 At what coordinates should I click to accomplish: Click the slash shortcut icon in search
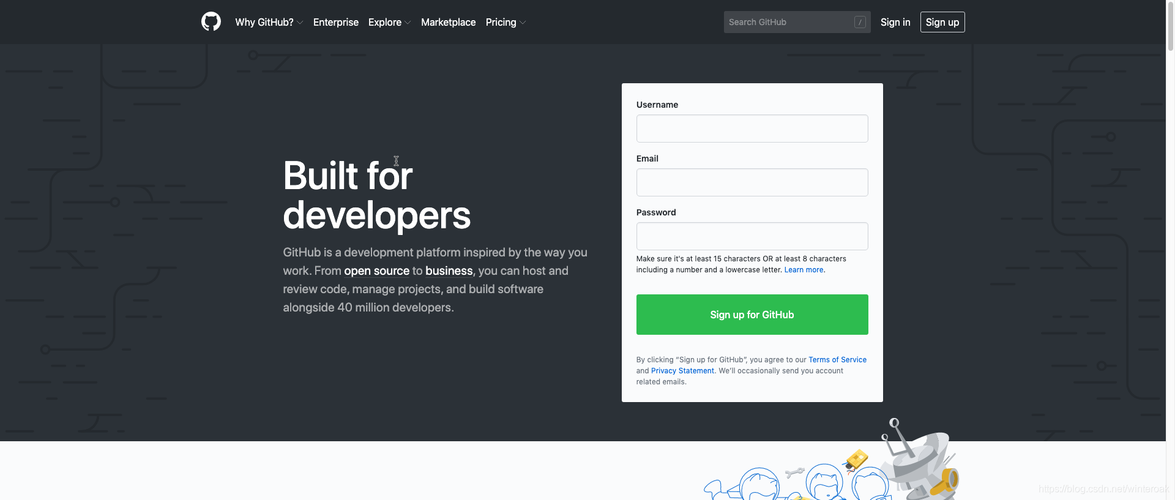click(x=860, y=22)
